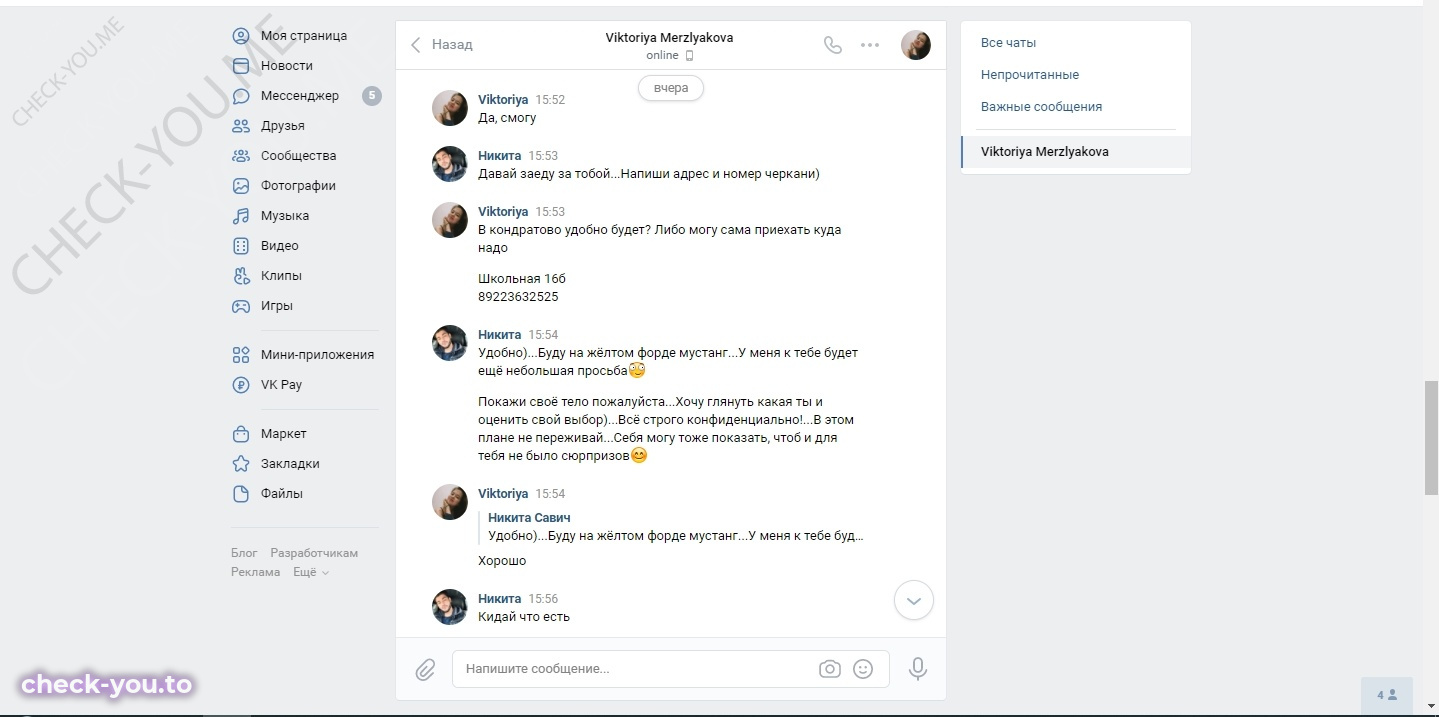Click the page vertical scrollbar thumb
The width and height of the screenshot is (1439, 717).
coord(1431,437)
